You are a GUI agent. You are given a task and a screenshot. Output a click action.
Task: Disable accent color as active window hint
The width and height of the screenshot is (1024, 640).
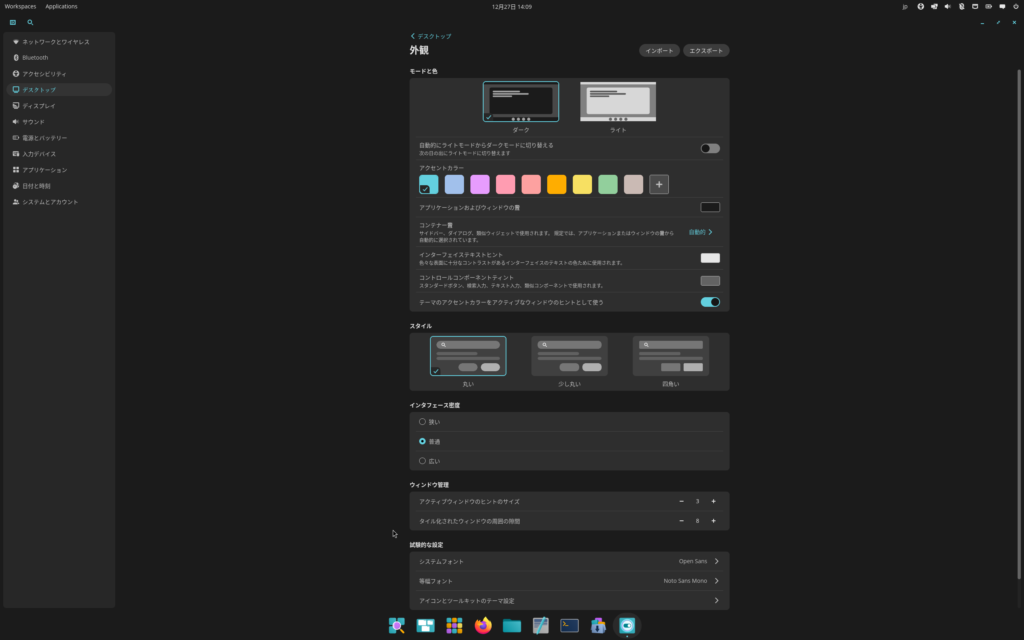710,302
